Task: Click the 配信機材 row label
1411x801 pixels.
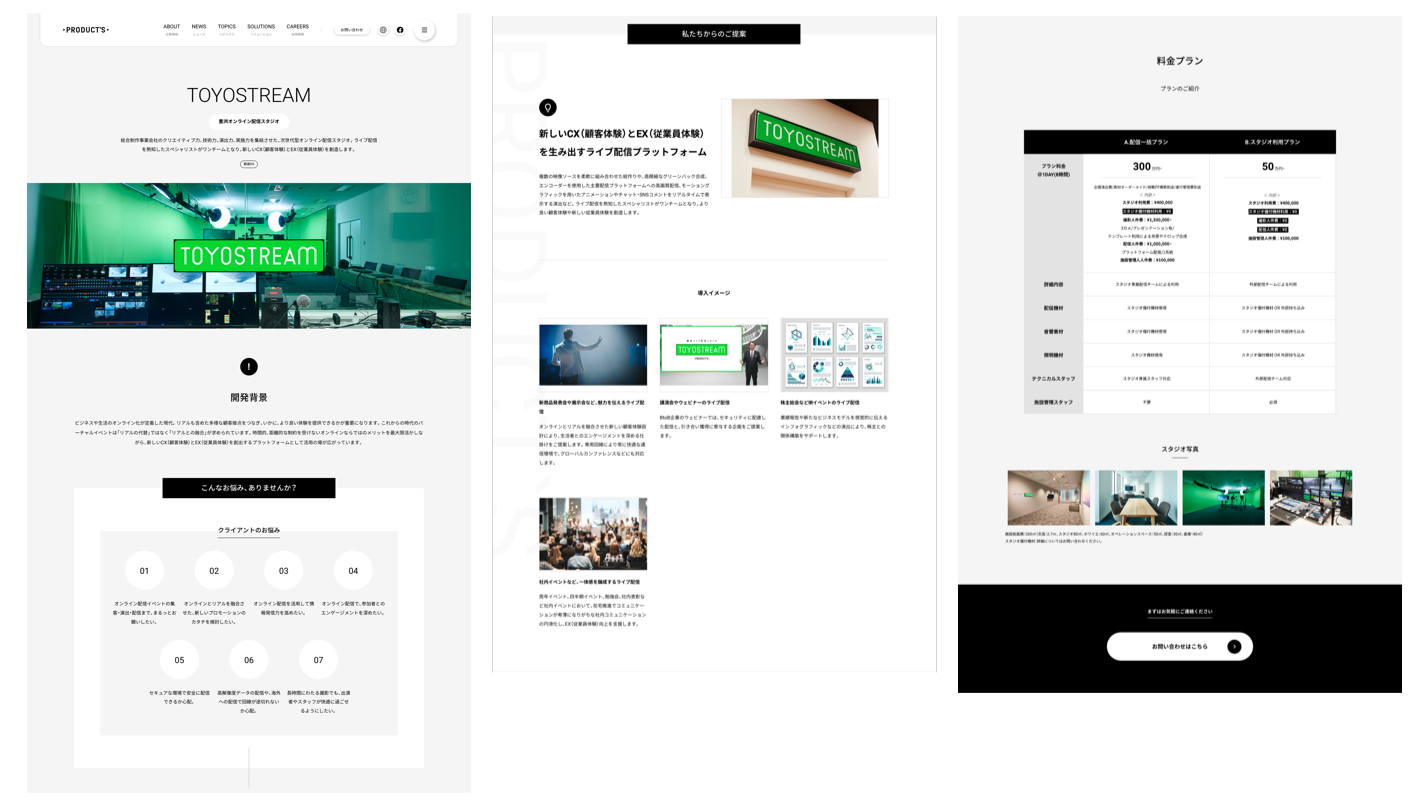Action: pyautogui.click(x=1053, y=308)
